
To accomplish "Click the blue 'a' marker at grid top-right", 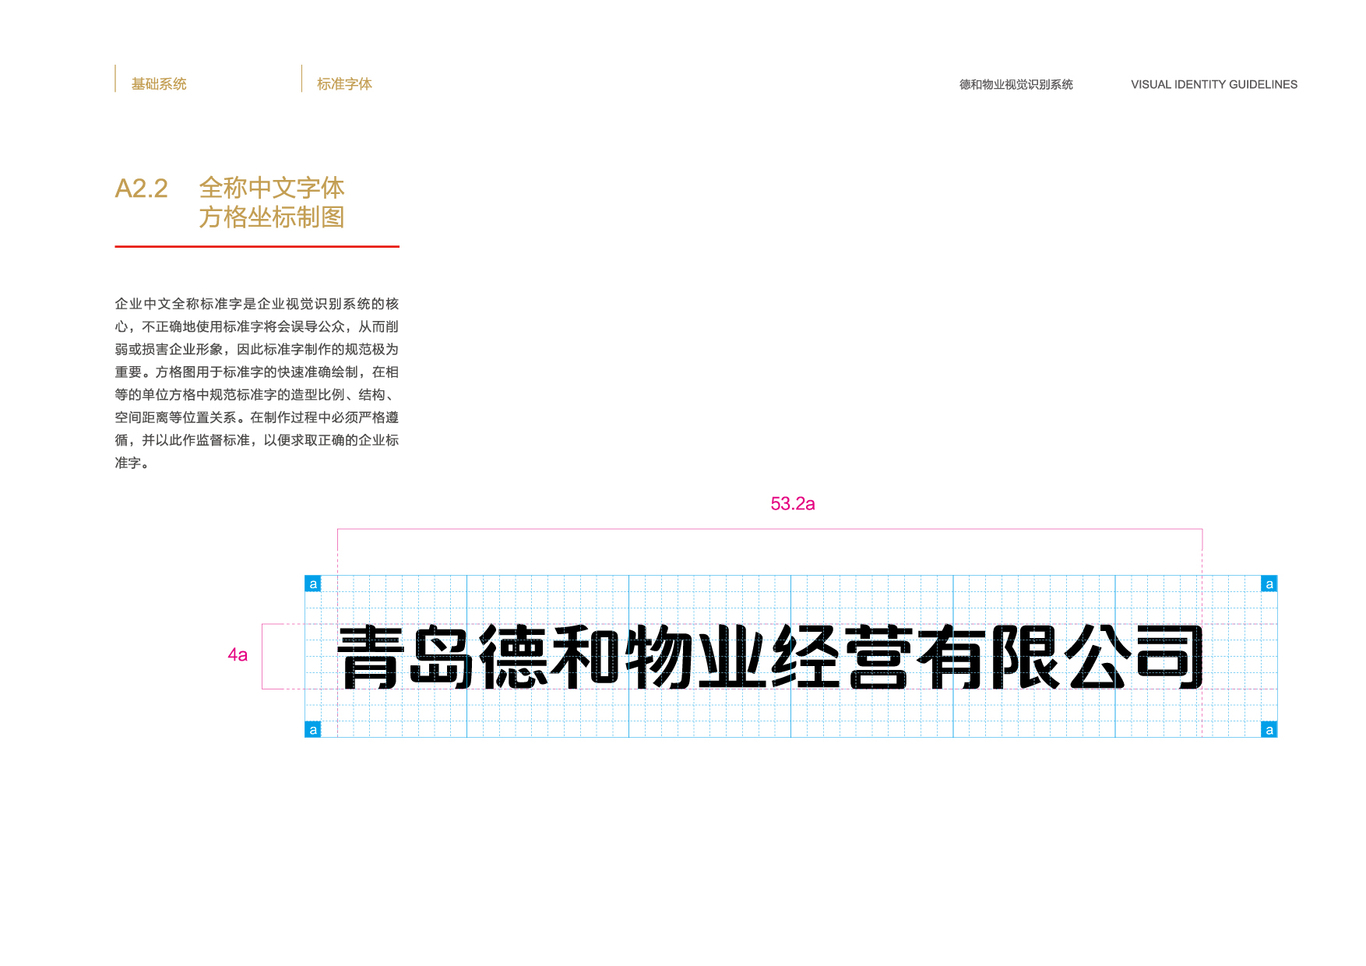I will [1269, 584].
